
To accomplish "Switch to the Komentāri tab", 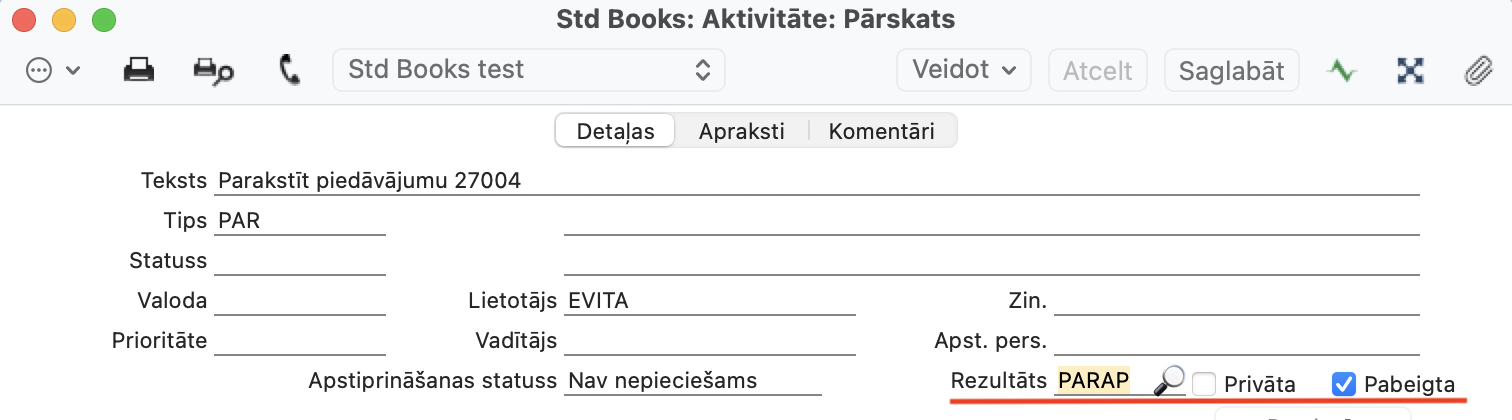I will [881, 131].
